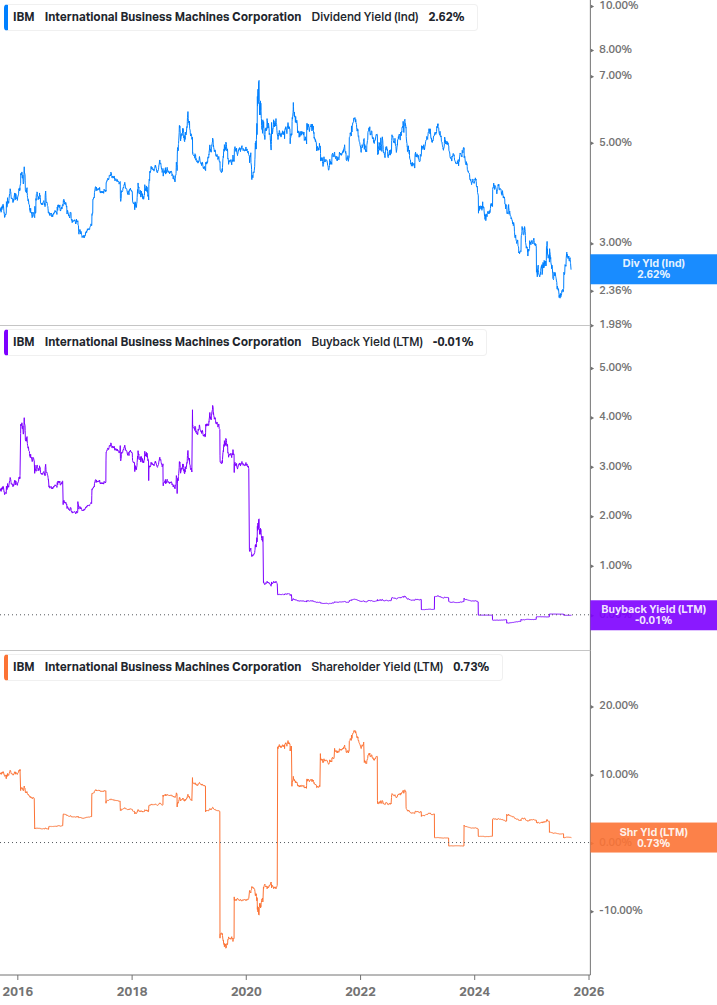Click the IBM ticker in shareholder yield legend
This screenshot has width=717, height=1005.
point(24,667)
